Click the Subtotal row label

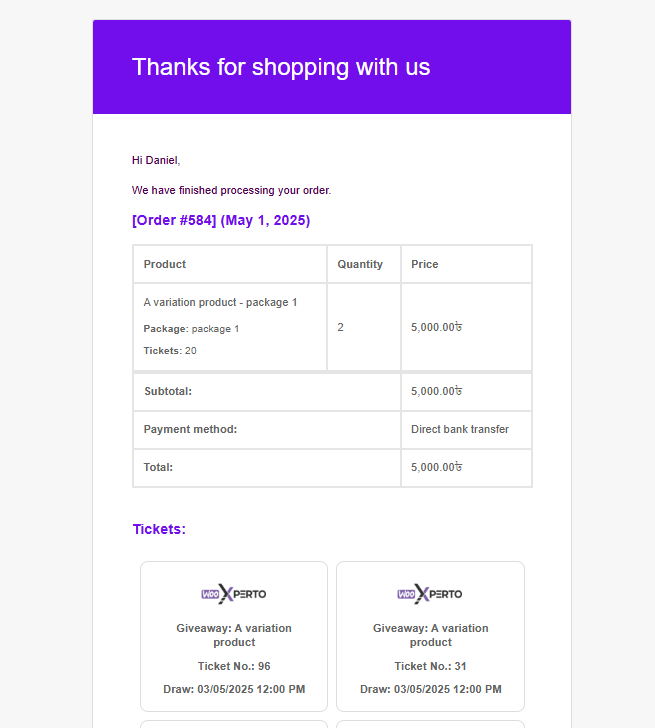tap(168, 391)
